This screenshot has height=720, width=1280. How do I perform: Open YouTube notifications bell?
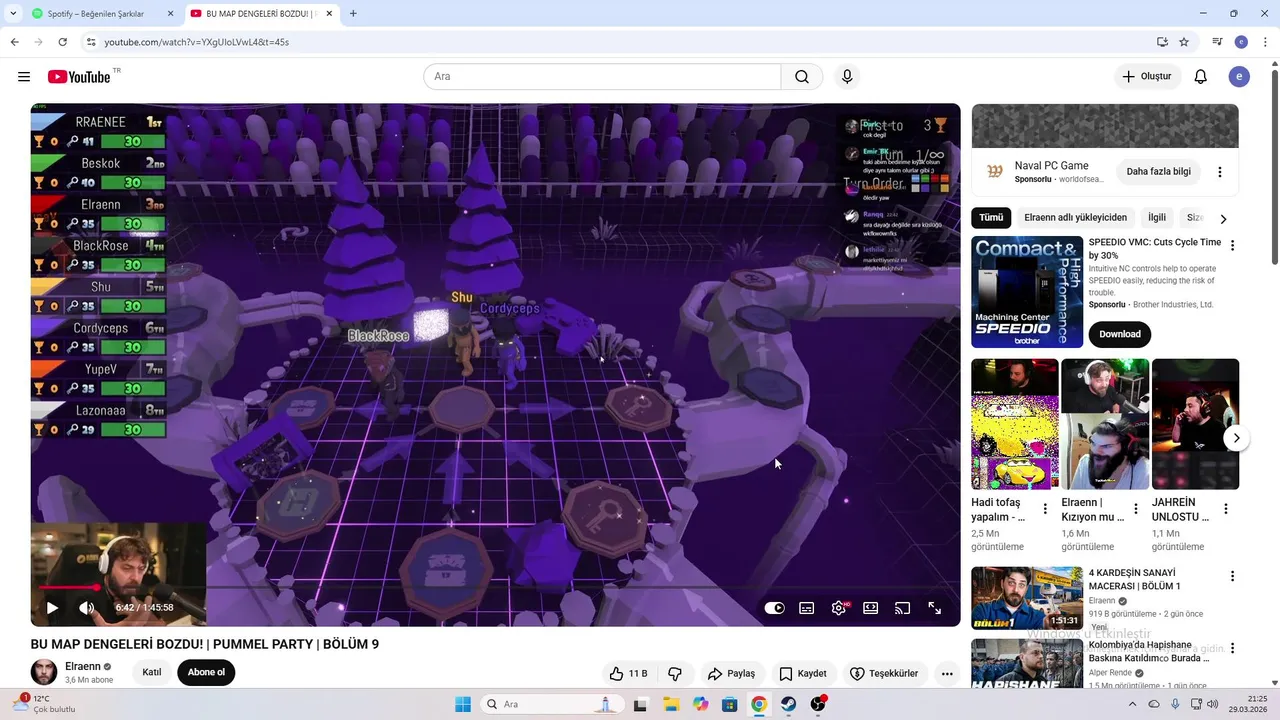pos(1201,77)
